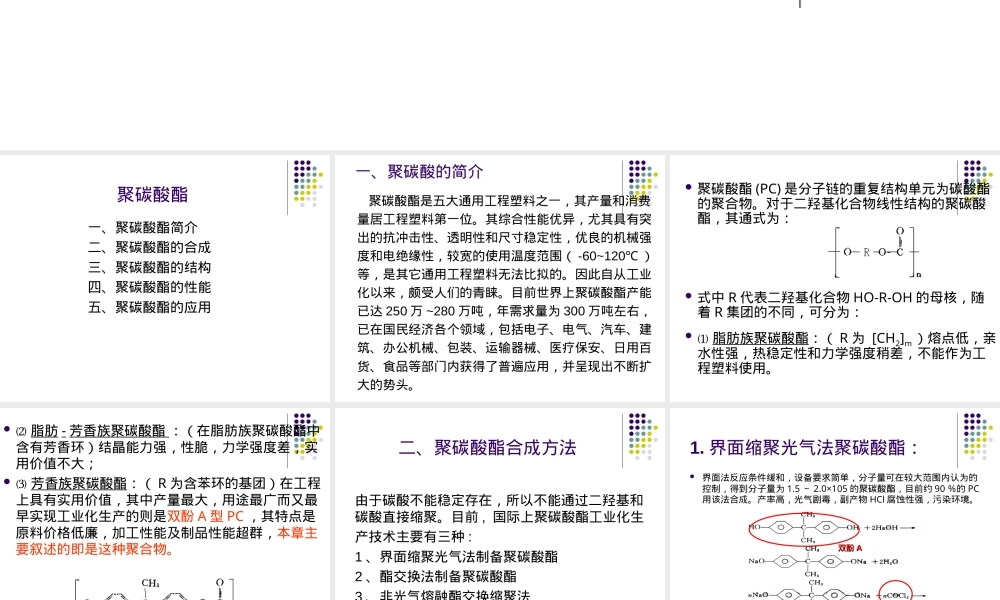Select outline entry 二、聚碳酸酯的合成
1000x600 pixels.
[149, 247]
